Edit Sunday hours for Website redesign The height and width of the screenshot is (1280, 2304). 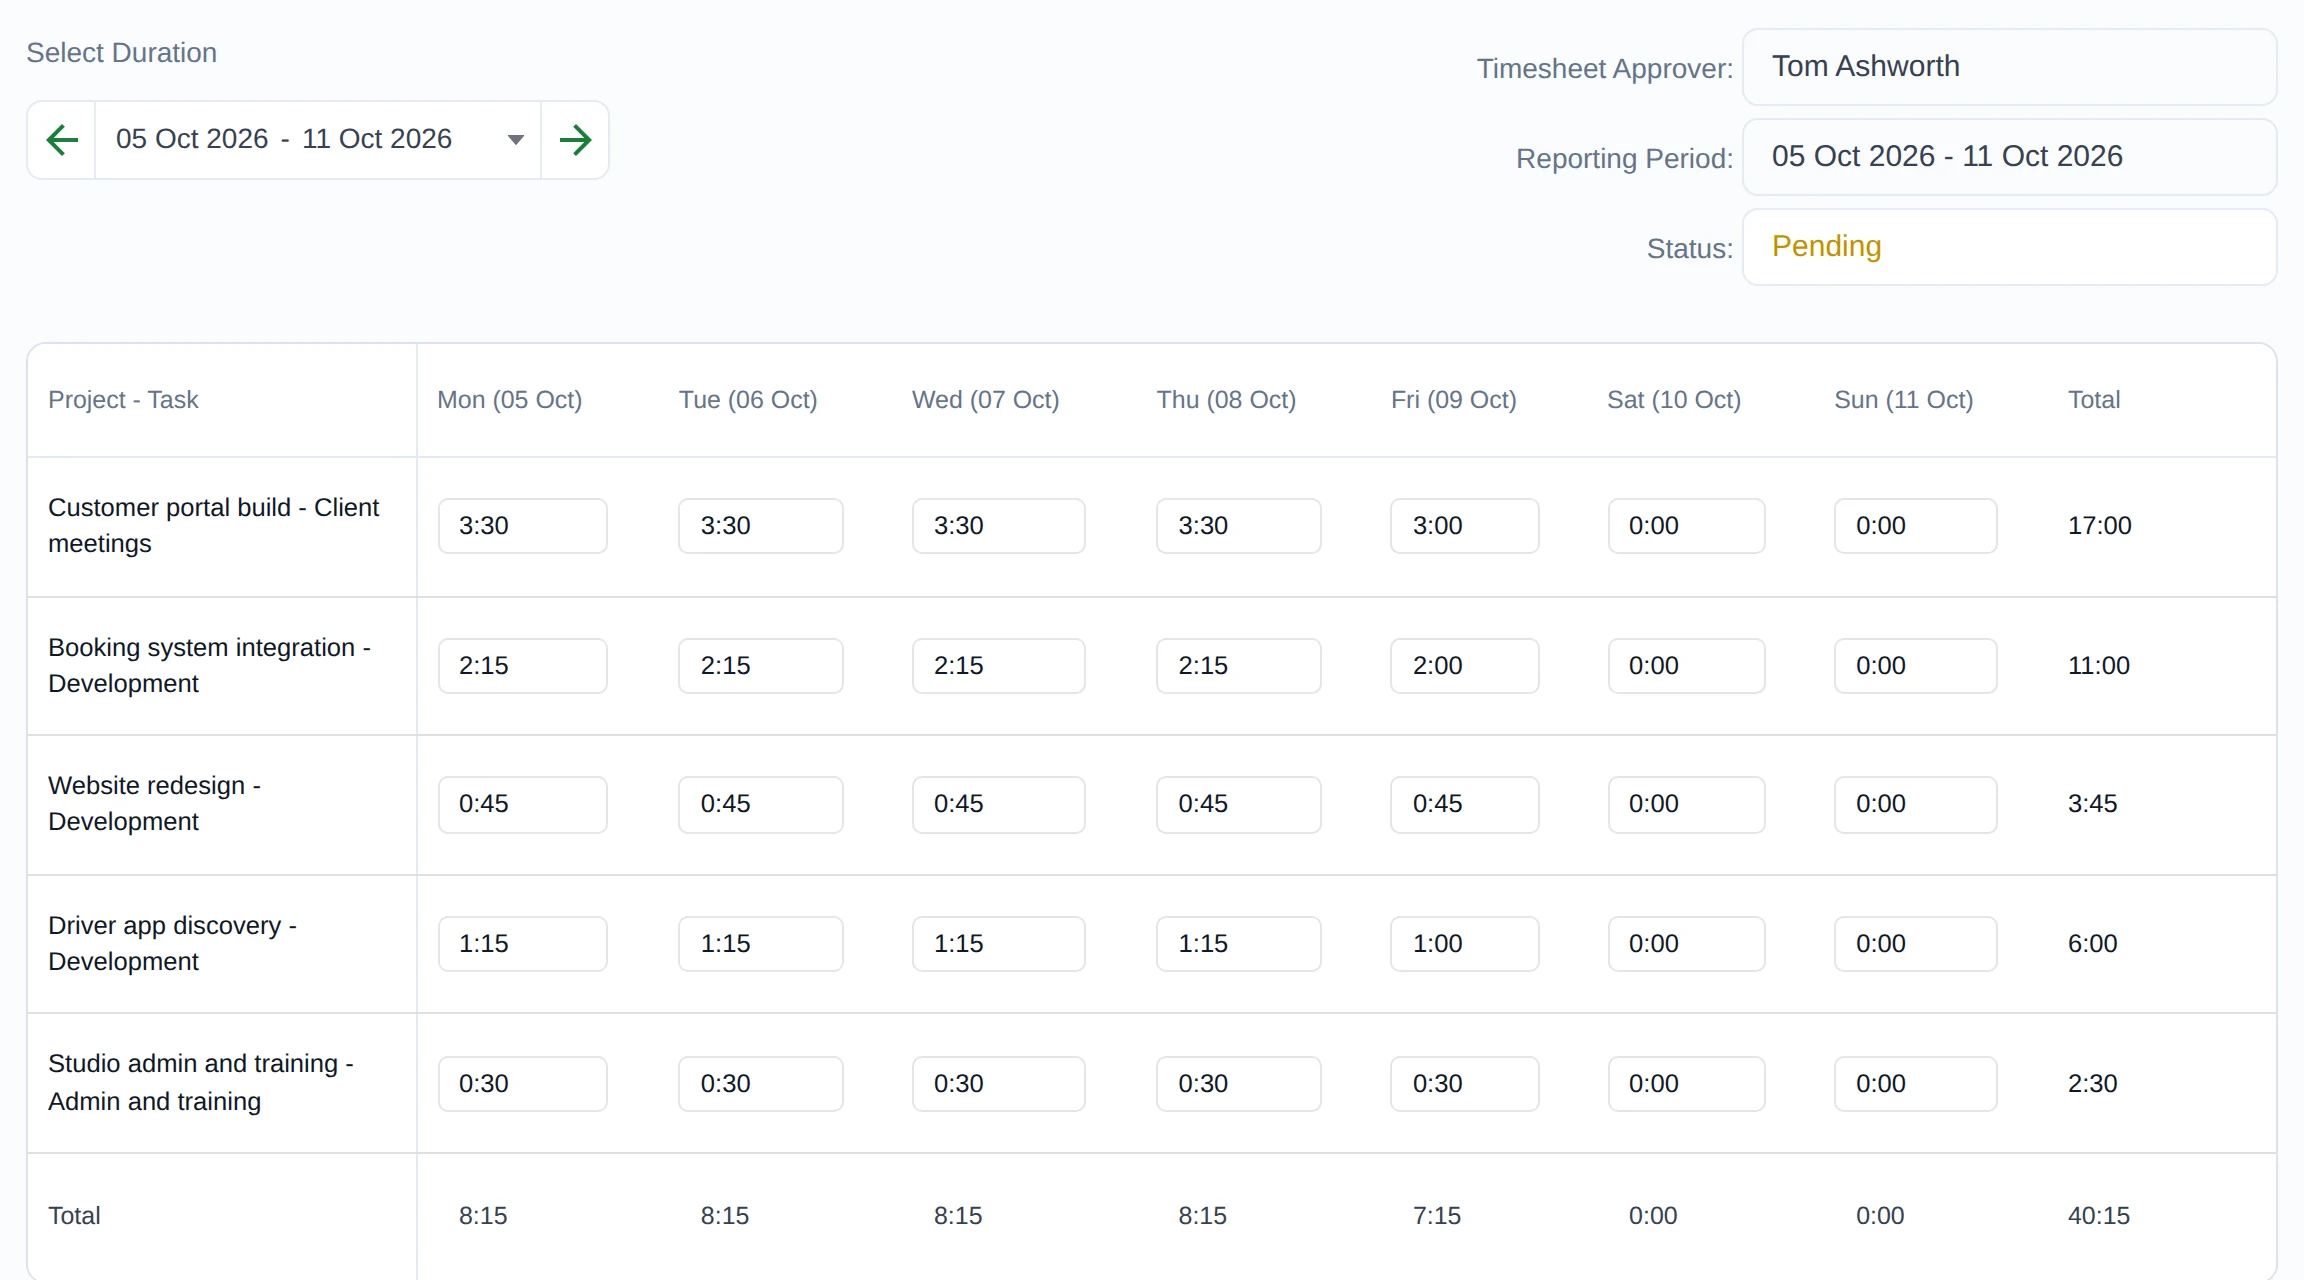(x=1916, y=805)
